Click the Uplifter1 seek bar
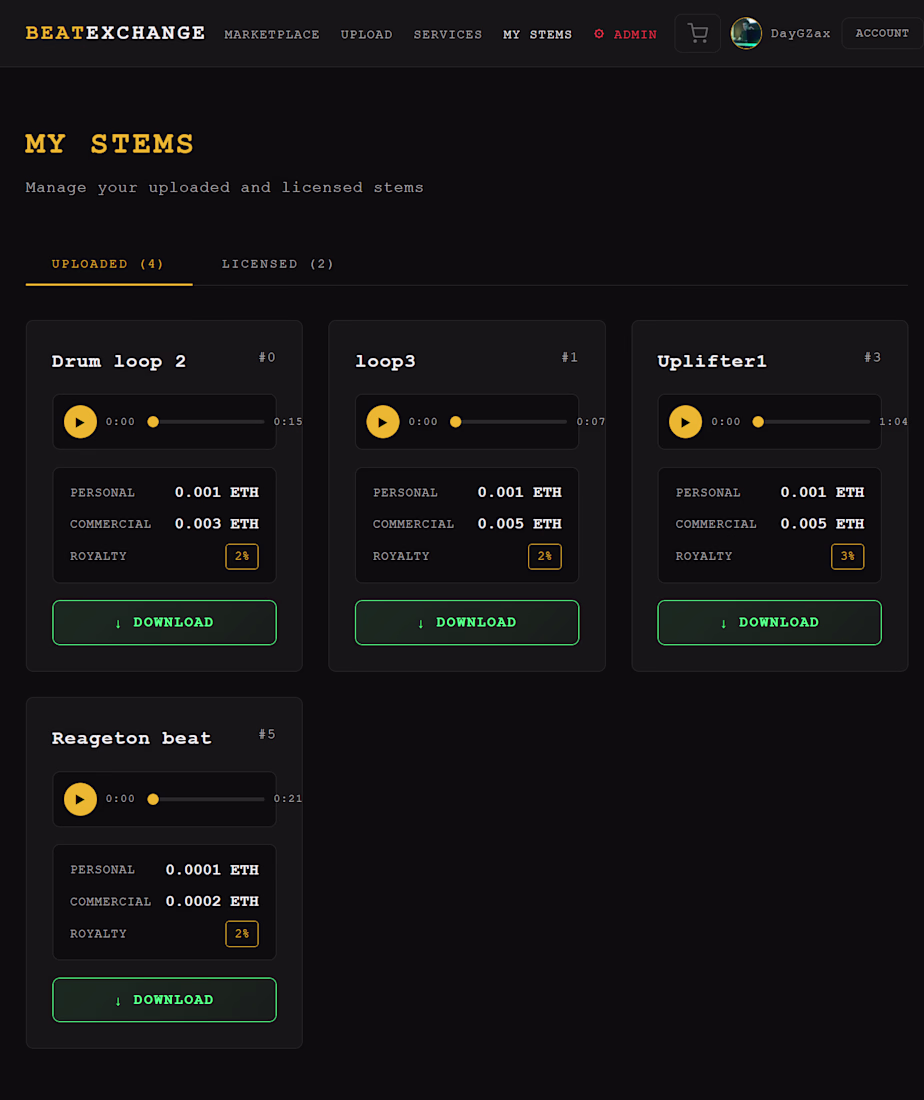The image size is (924, 1100). point(814,422)
